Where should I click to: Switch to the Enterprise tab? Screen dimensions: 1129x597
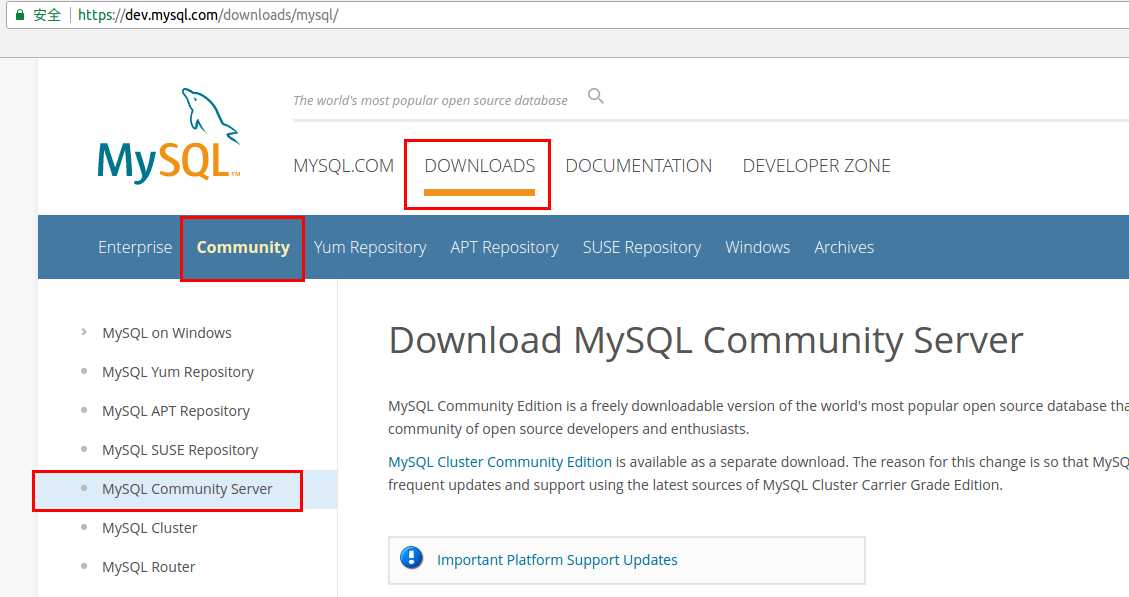click(135, 247)
